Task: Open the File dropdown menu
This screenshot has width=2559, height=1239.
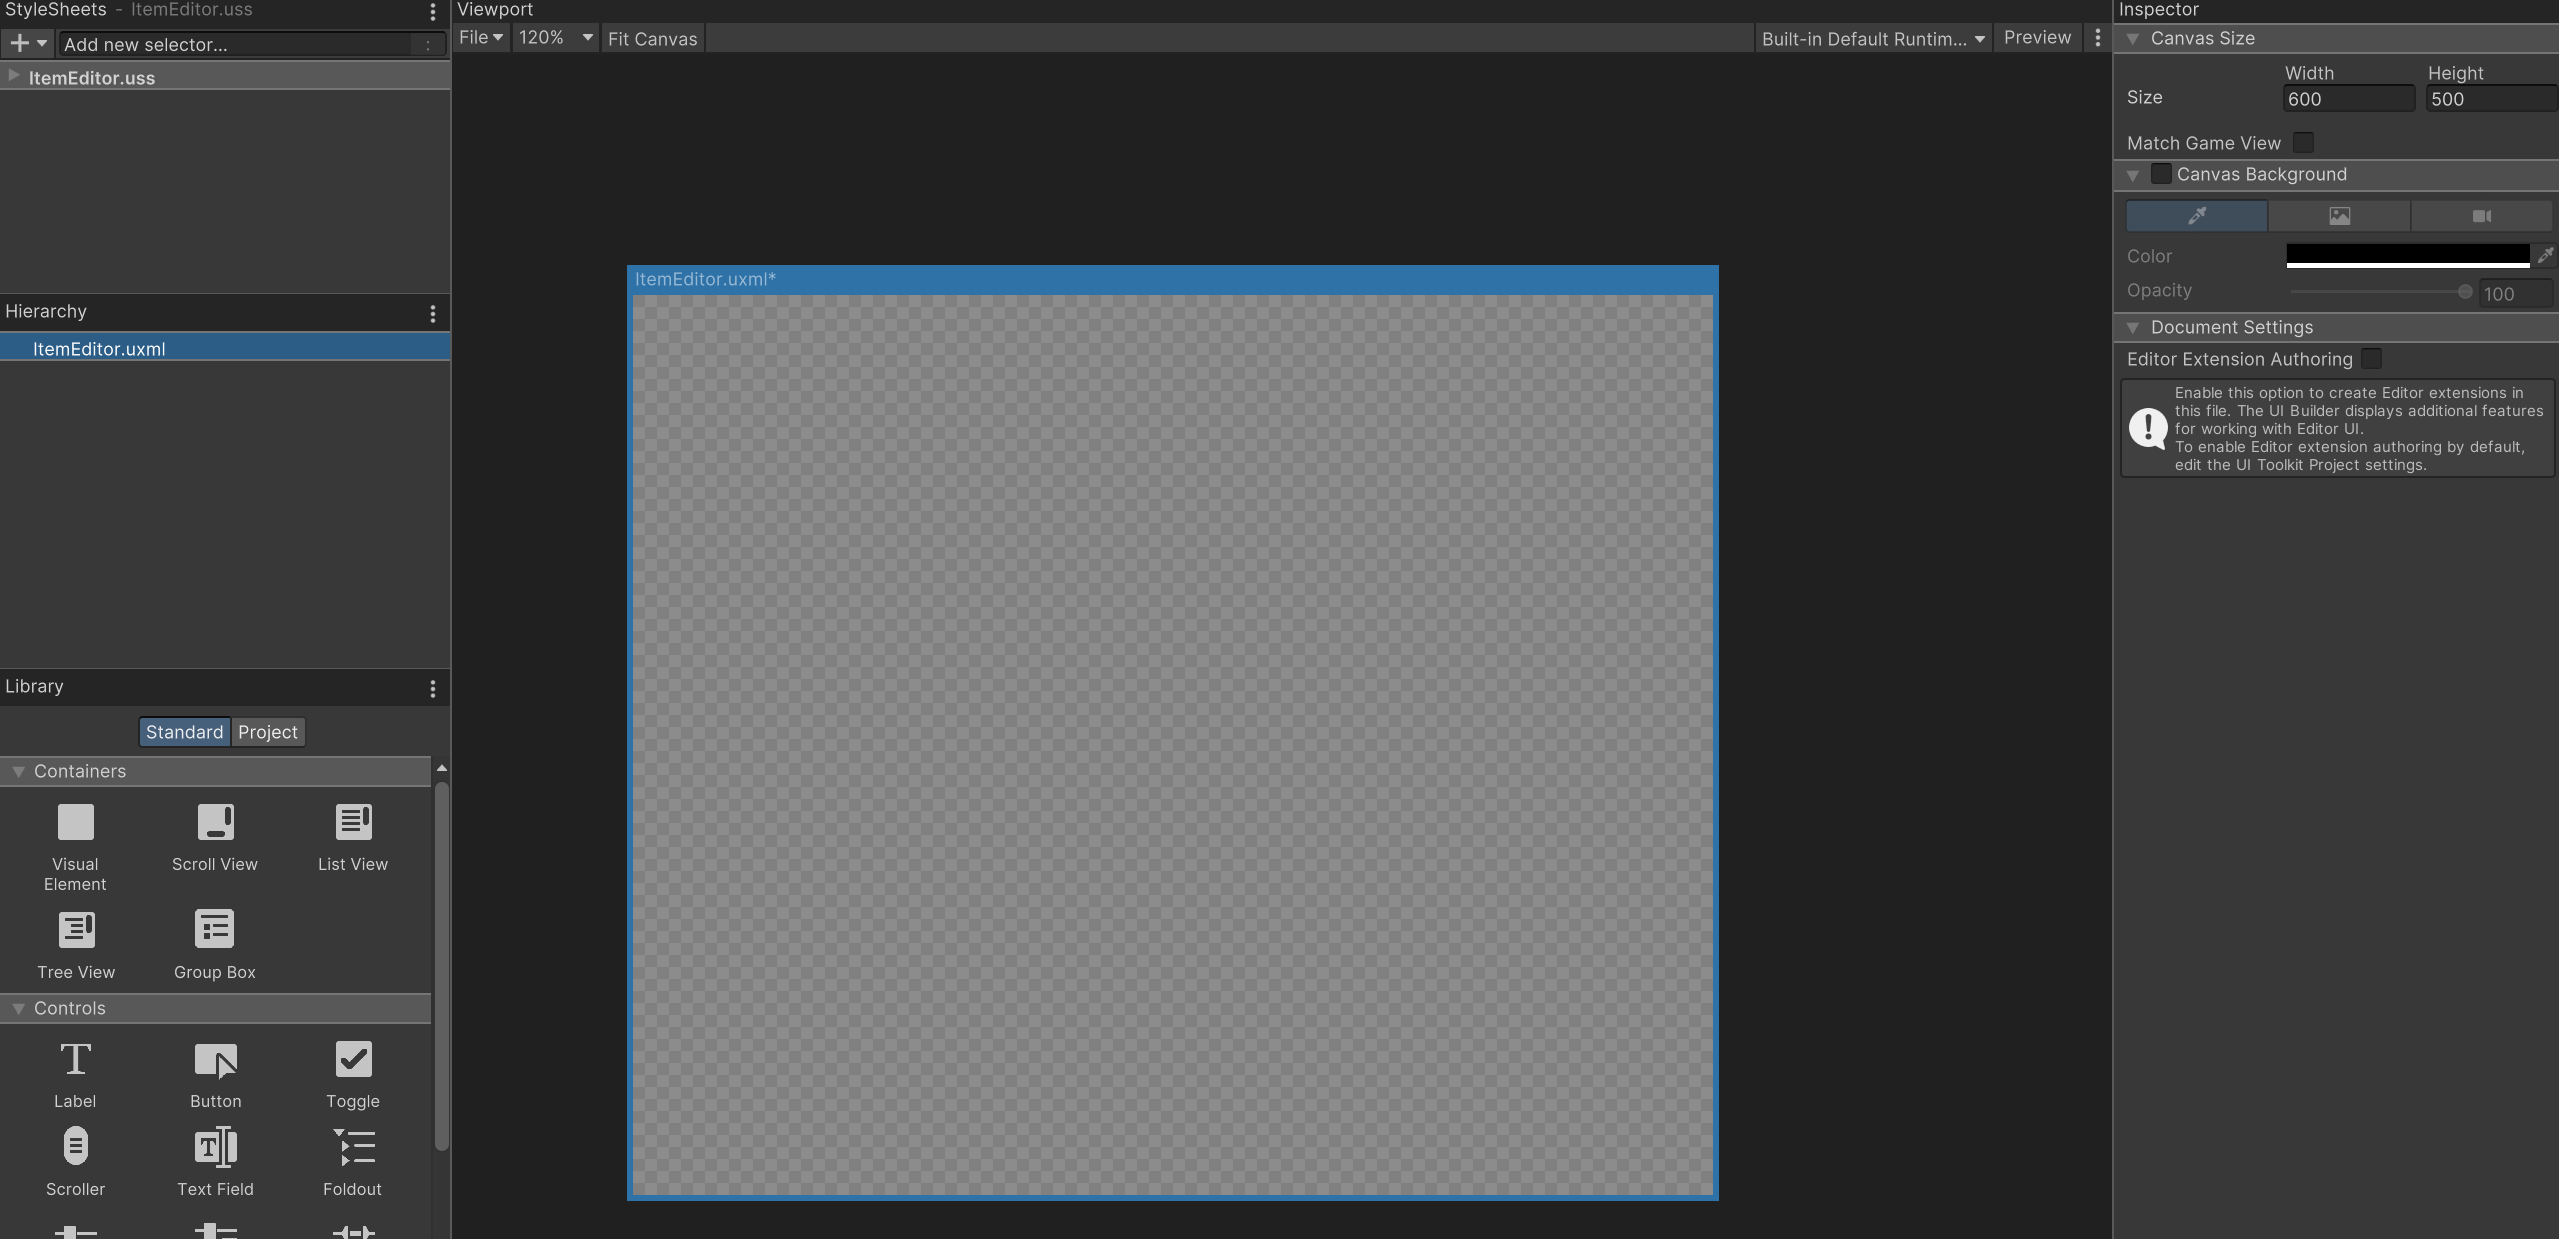Action: click(x=481, y=38)
